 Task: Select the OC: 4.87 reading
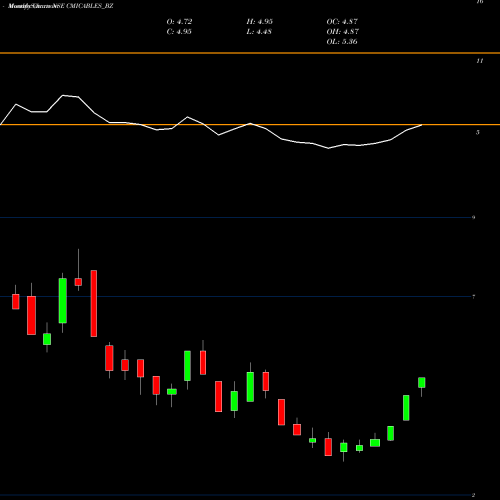342,22
